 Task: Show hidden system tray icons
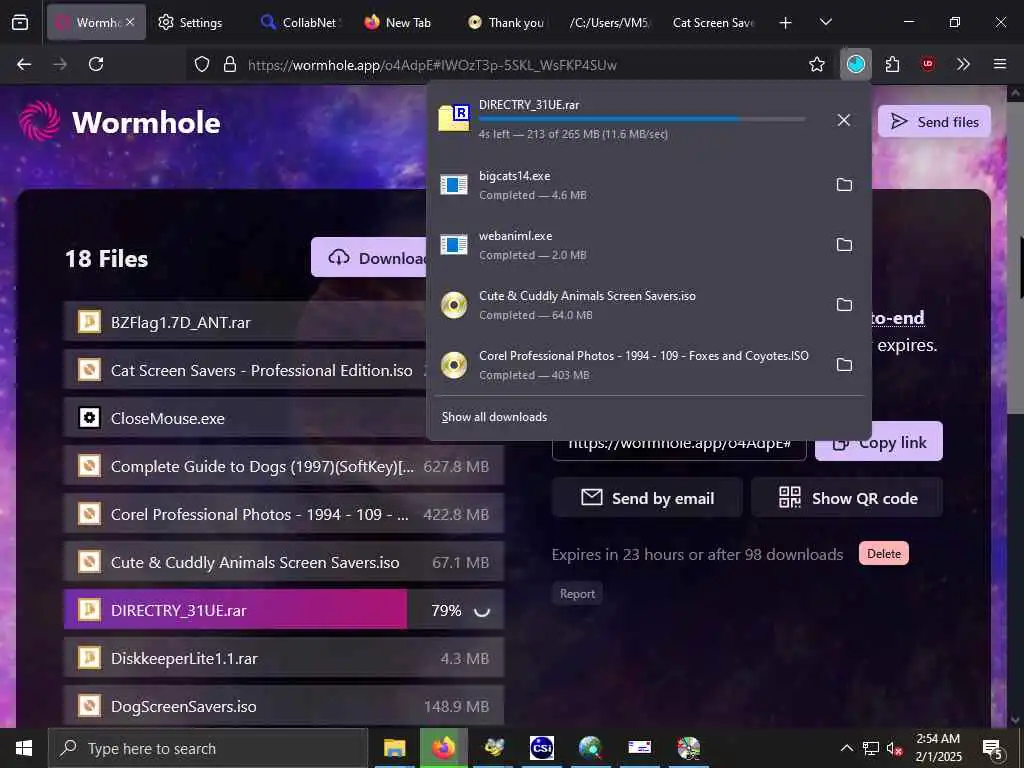tap(846, 748)
